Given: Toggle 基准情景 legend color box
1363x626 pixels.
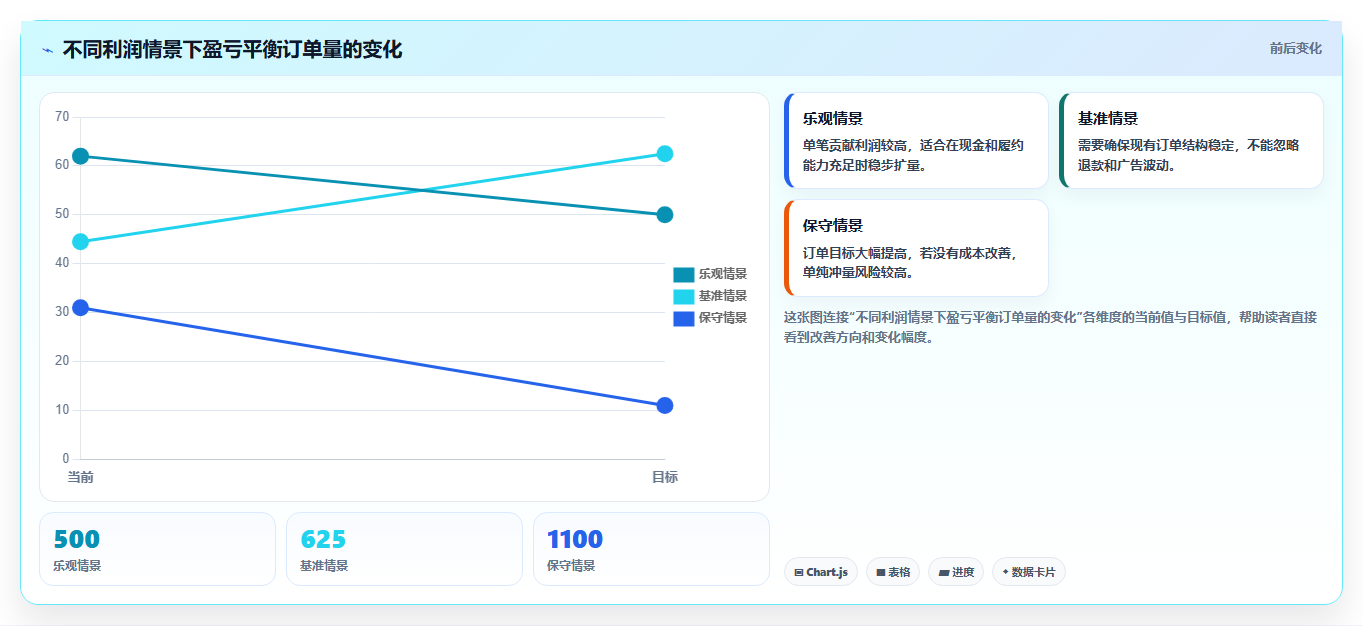Looking at the screenshot, I should (x=684, y=296).
